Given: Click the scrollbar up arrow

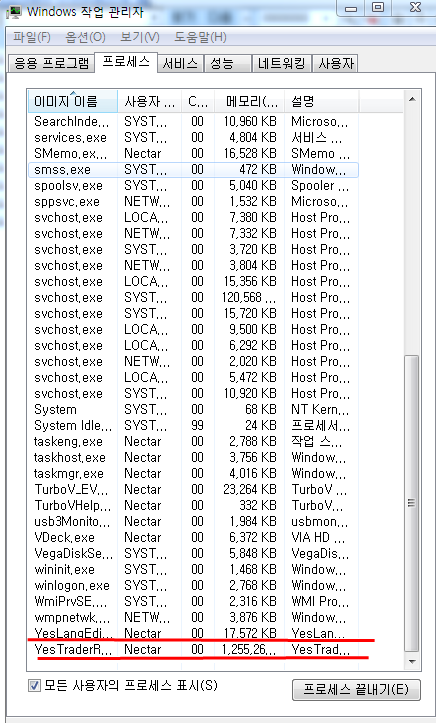Looking at the screenshot, I should click(412, 99).
